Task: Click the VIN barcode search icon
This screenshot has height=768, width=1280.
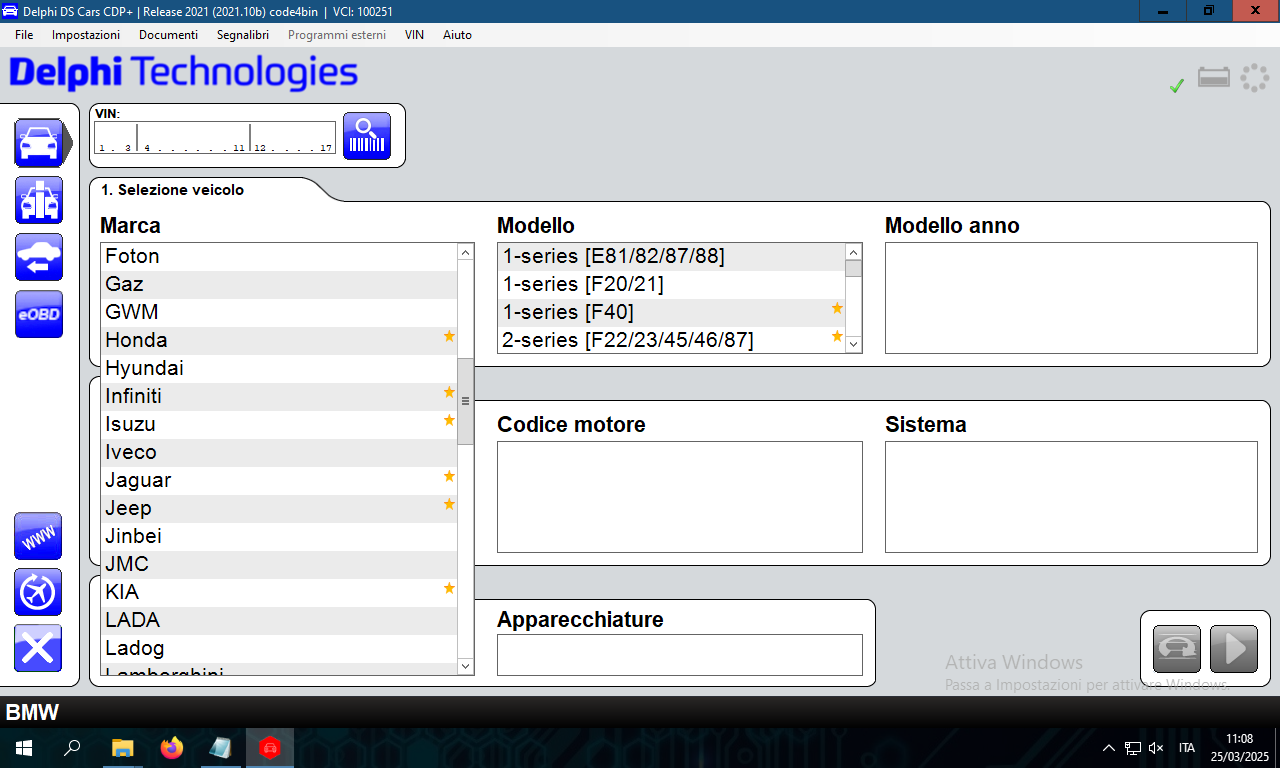Action: (367, 136)
